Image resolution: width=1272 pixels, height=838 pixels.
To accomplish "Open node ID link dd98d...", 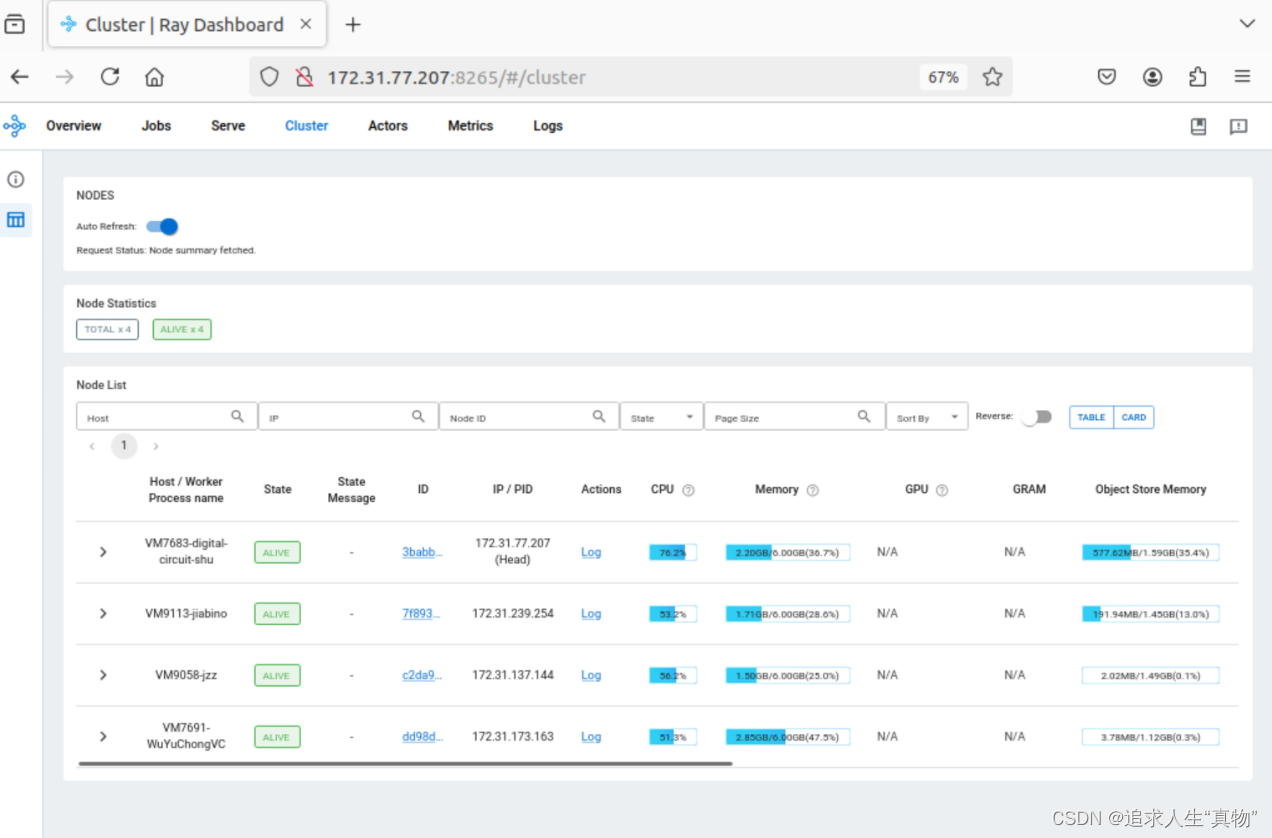I will click(x=422, y=737).
